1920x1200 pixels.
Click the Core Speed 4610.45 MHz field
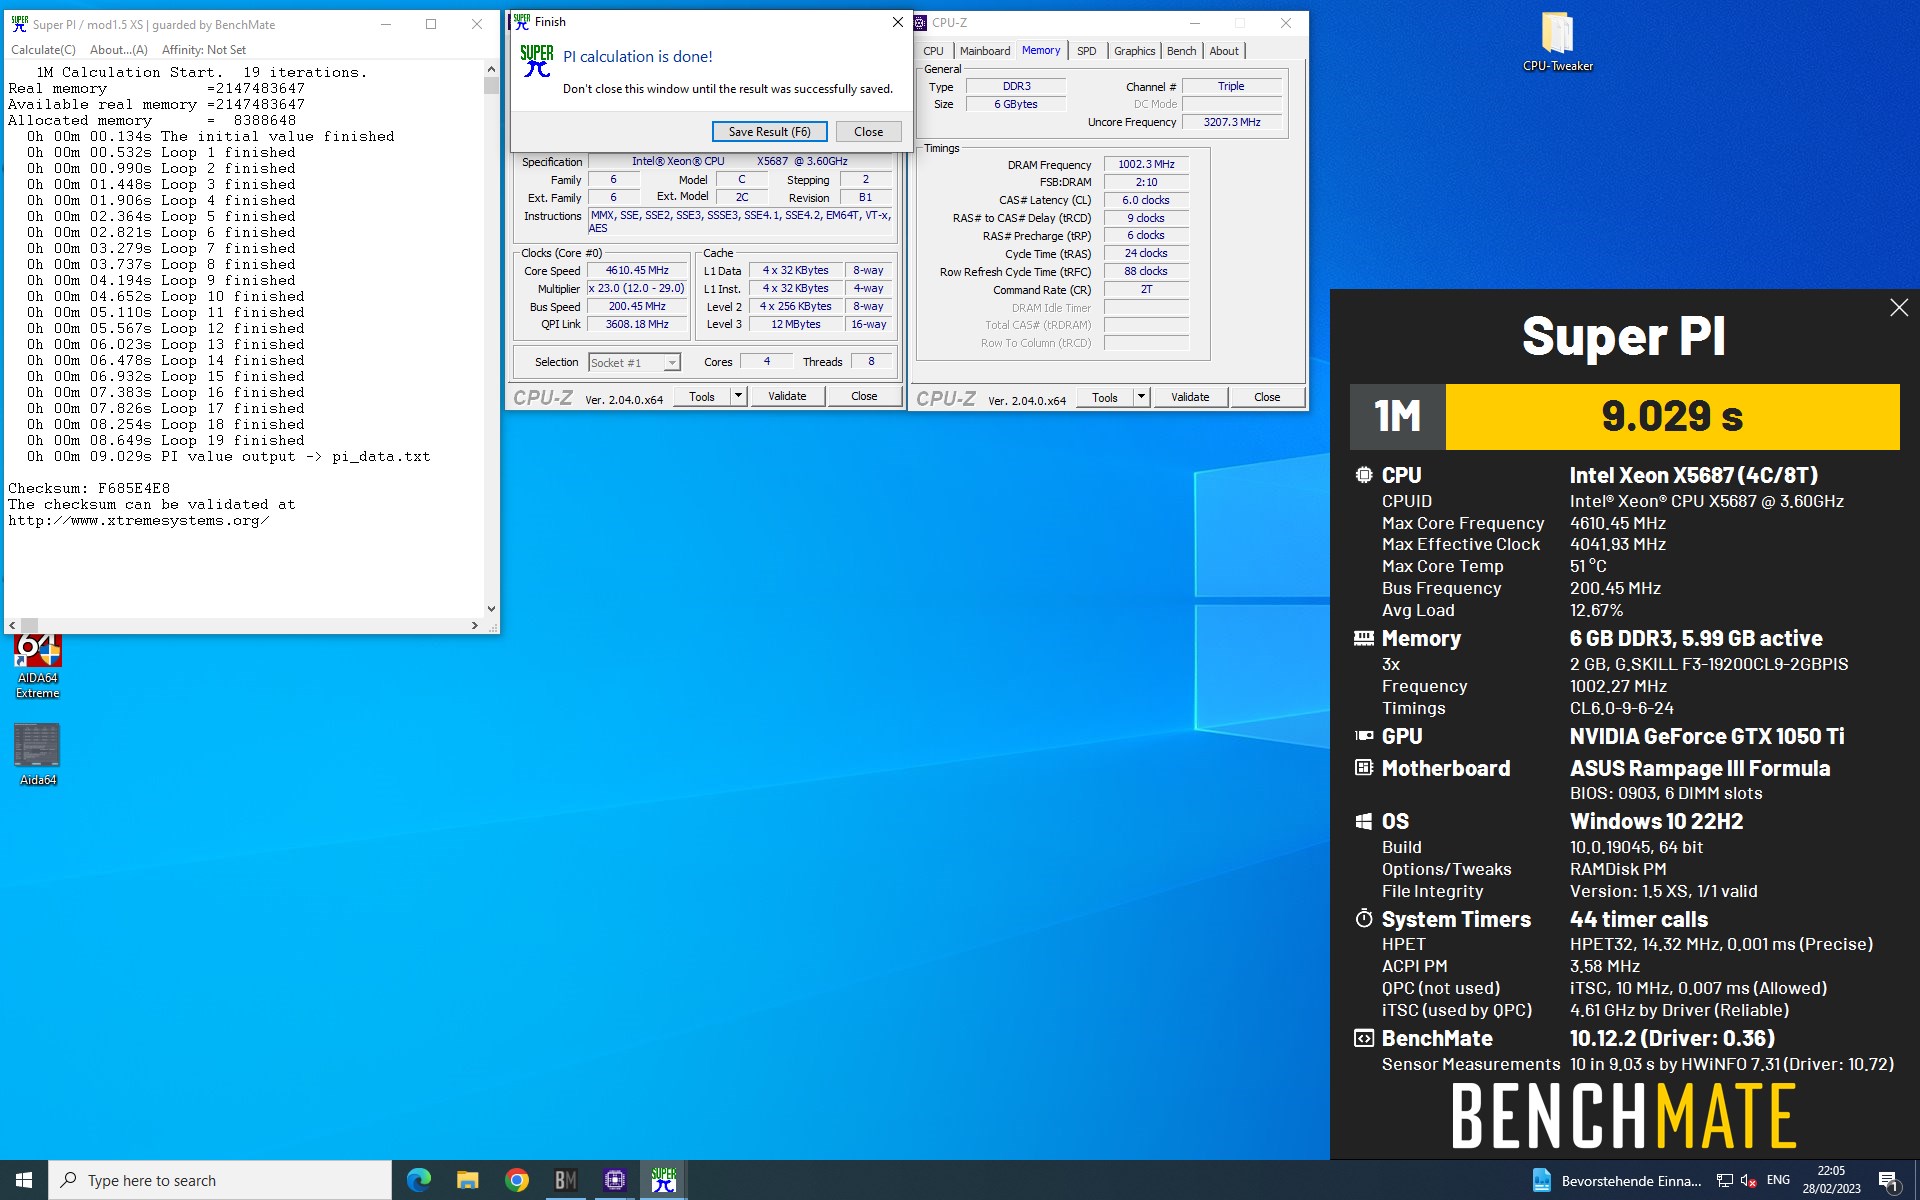637,270
